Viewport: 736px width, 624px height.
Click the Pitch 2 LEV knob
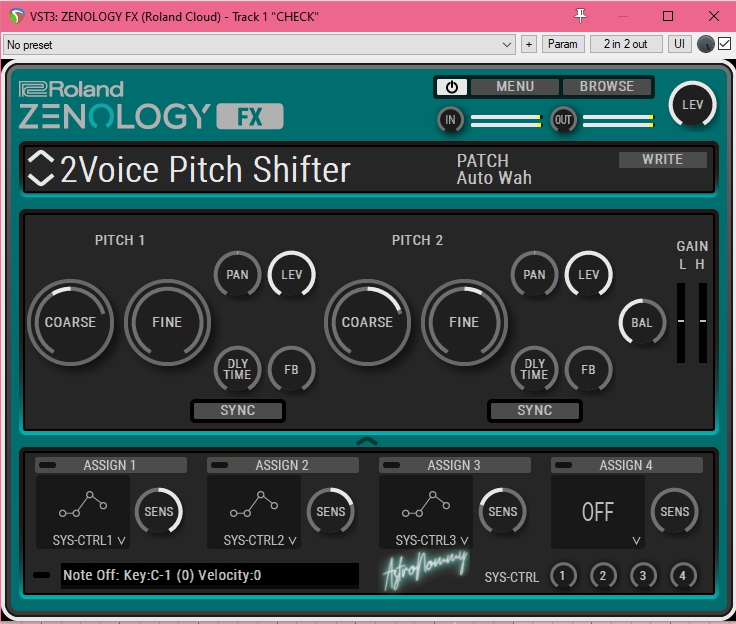588,275
